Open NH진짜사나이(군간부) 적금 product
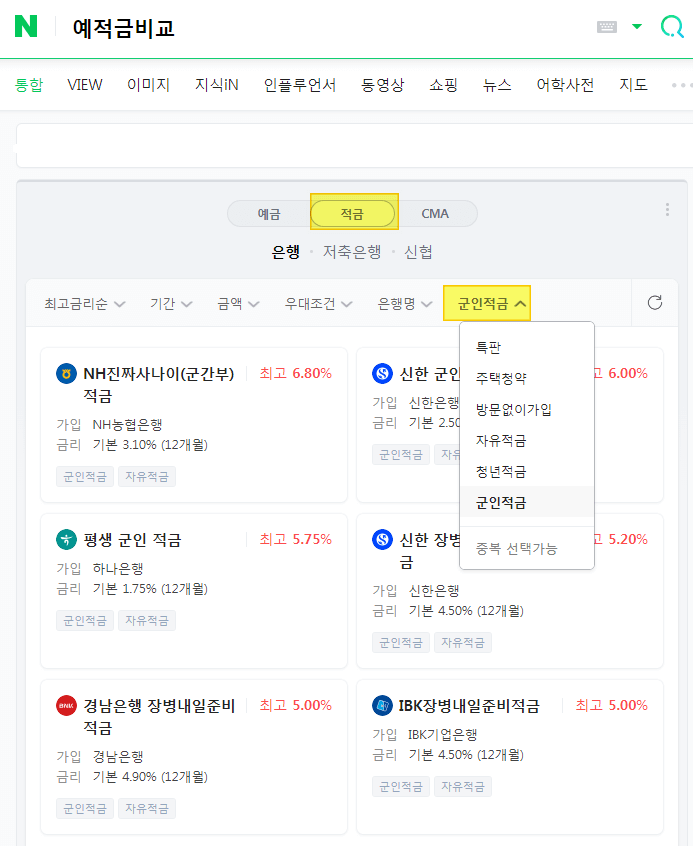Image resolution: width=693 pixels, height=846 pixels. (x=159, y=384)
